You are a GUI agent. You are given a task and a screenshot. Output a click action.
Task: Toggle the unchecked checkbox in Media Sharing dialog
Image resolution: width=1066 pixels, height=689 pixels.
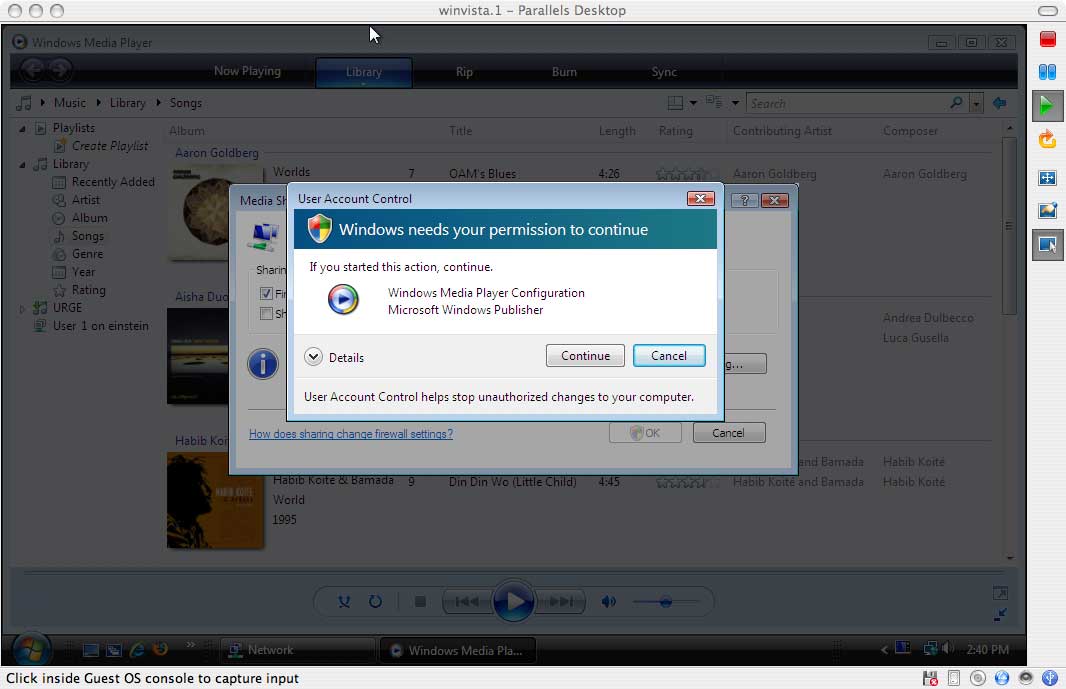point(266,313)
